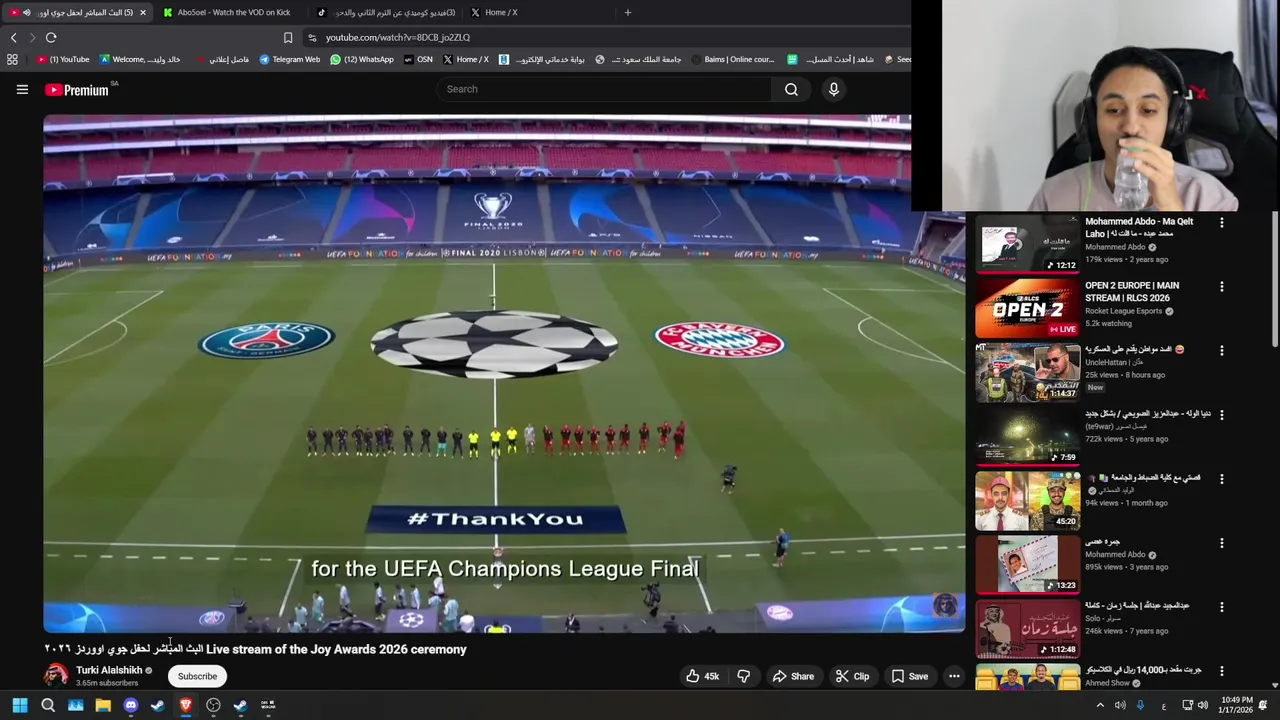Bookmark this page icon in address bar

(288, 37)
